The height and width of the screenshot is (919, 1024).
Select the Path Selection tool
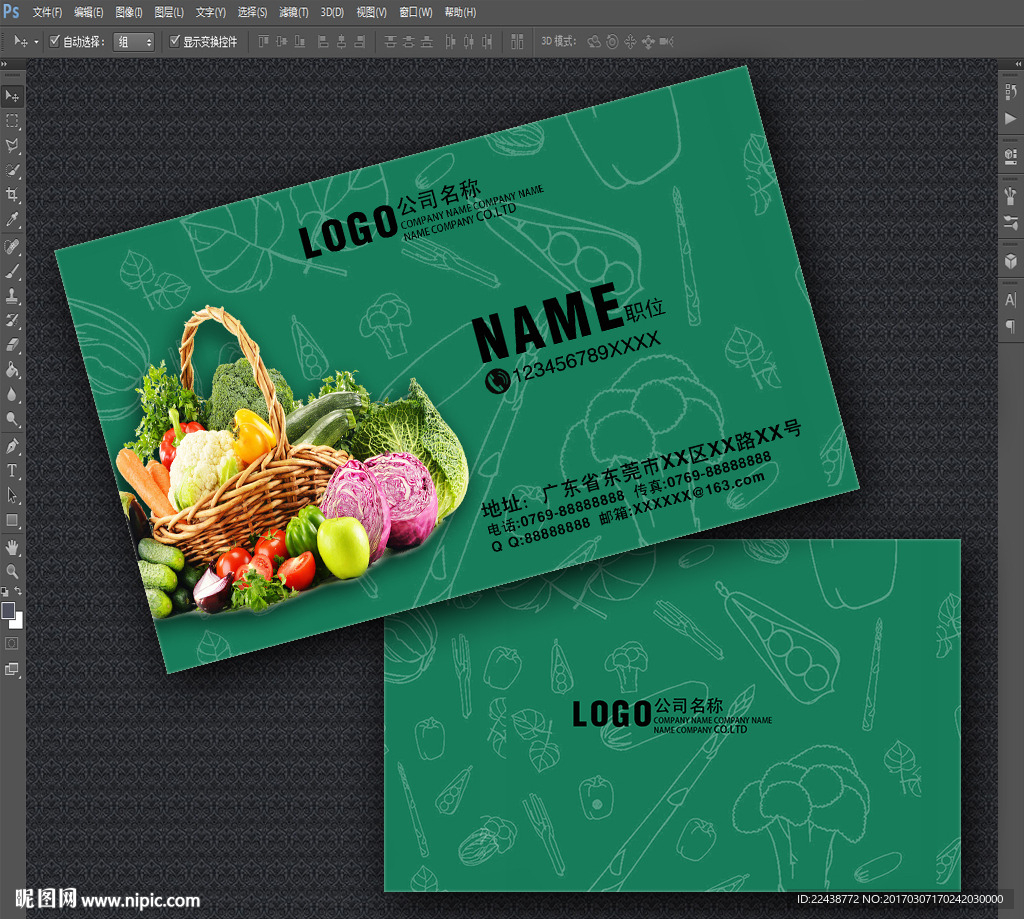point(12,496)
